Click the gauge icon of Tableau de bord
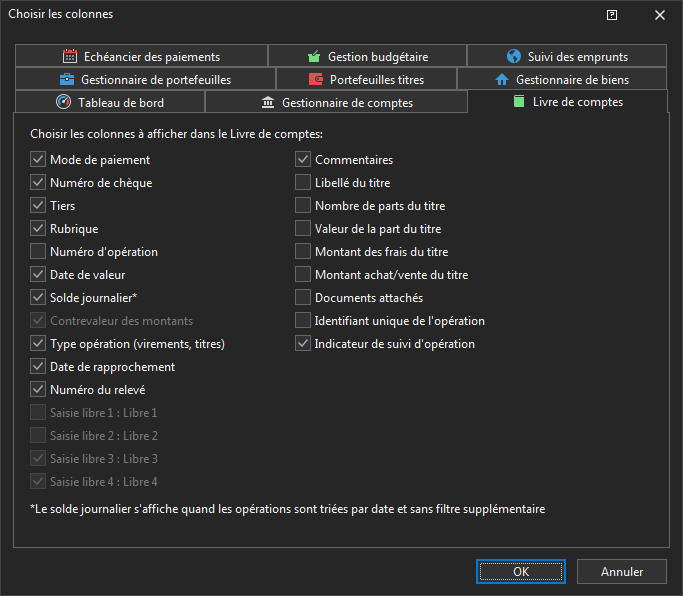Viewport: 683px width, 596px height. pos(64,102)
